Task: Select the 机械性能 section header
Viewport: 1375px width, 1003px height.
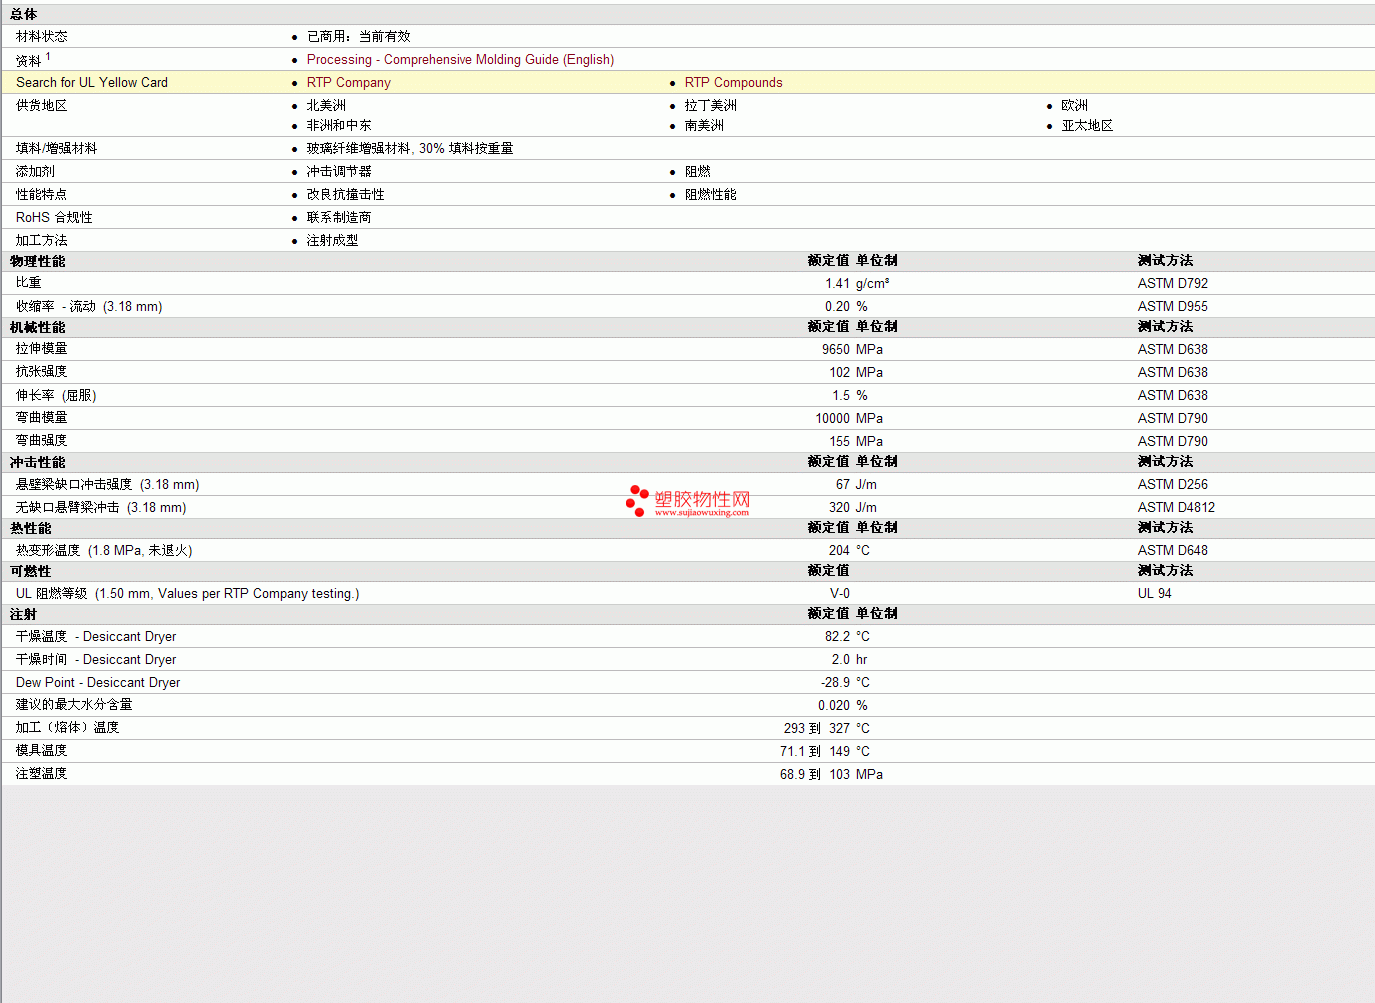Action: 38,327
